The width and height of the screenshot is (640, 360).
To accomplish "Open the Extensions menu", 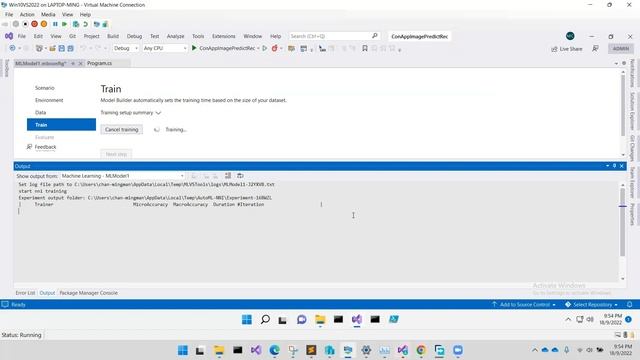I will click(x=224, y=36).
